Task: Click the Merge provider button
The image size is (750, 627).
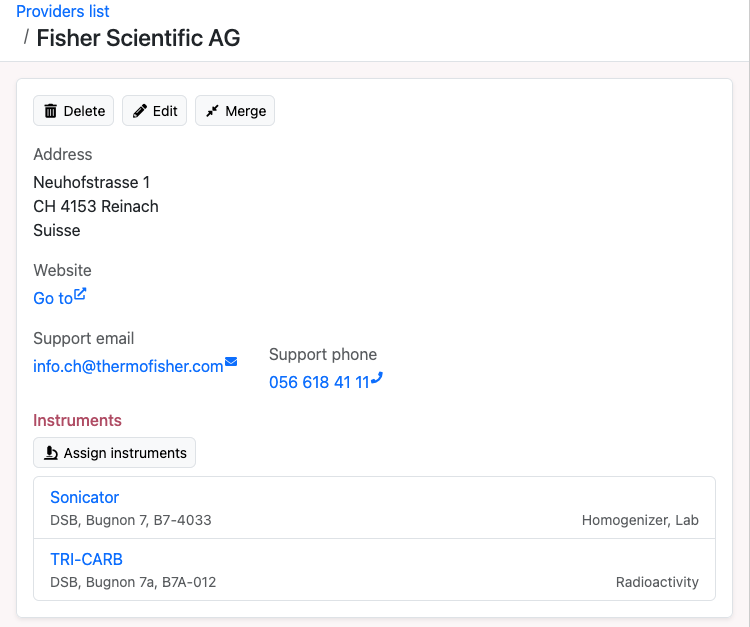Action: pyautogui.click(x=235, y=111)
